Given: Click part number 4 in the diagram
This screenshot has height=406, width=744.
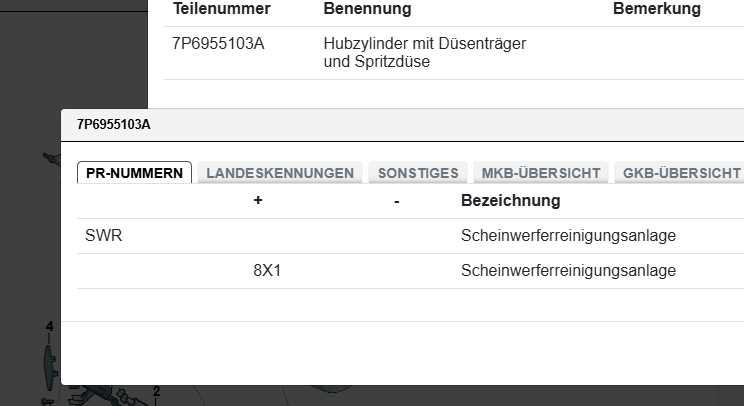Looking at the screenshot, I should click(x=49, y=327).
